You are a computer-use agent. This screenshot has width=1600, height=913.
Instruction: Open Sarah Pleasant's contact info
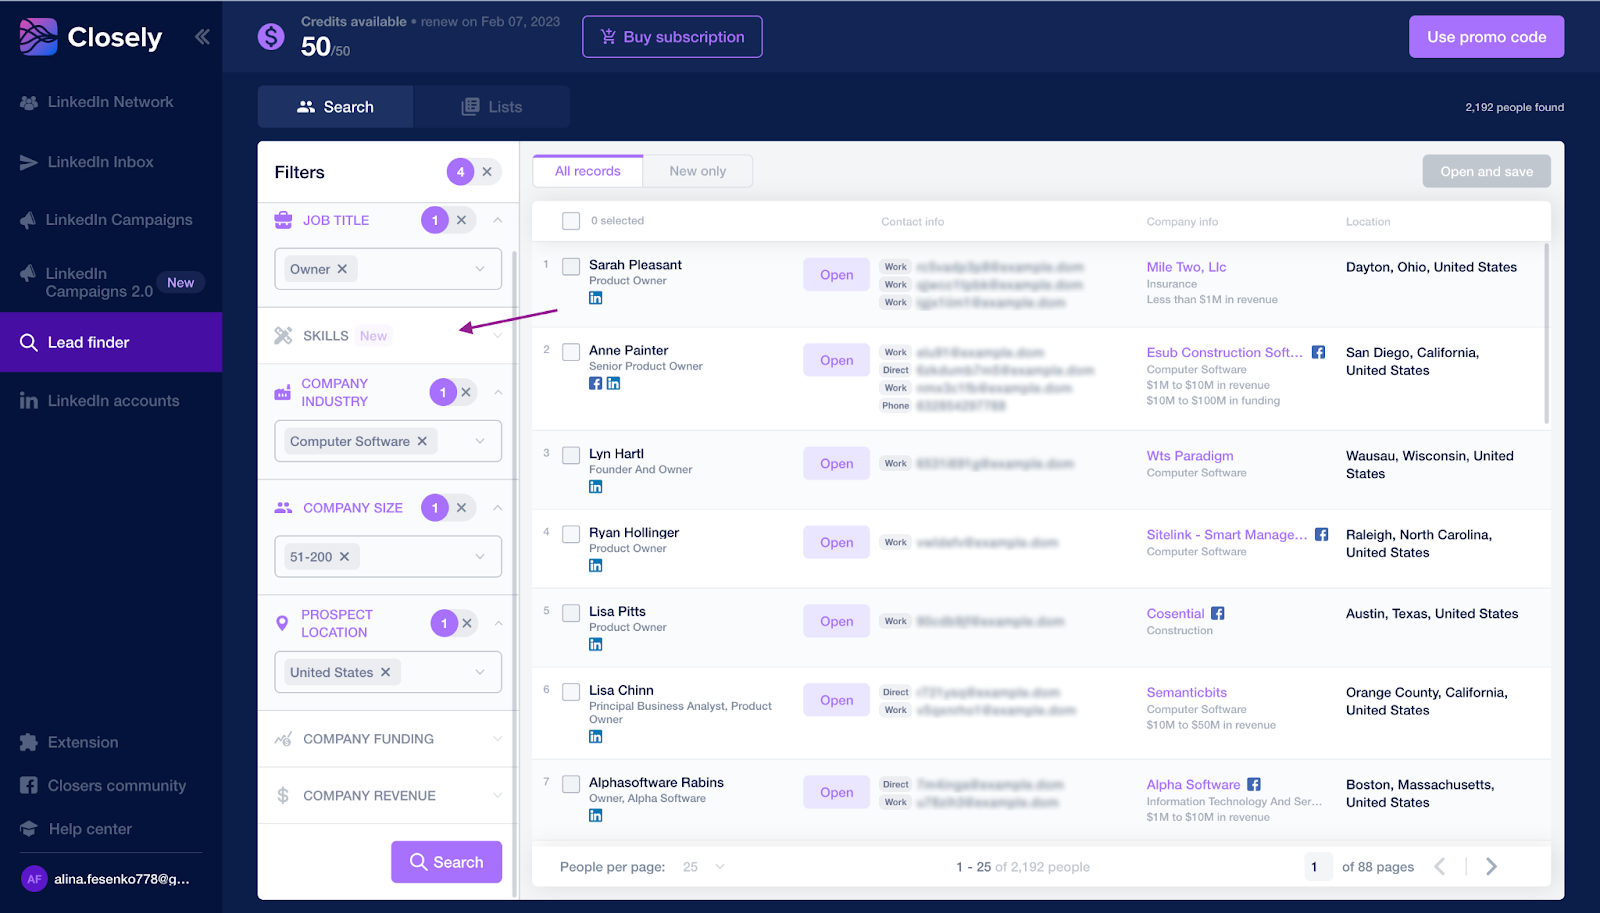point(837,275)
